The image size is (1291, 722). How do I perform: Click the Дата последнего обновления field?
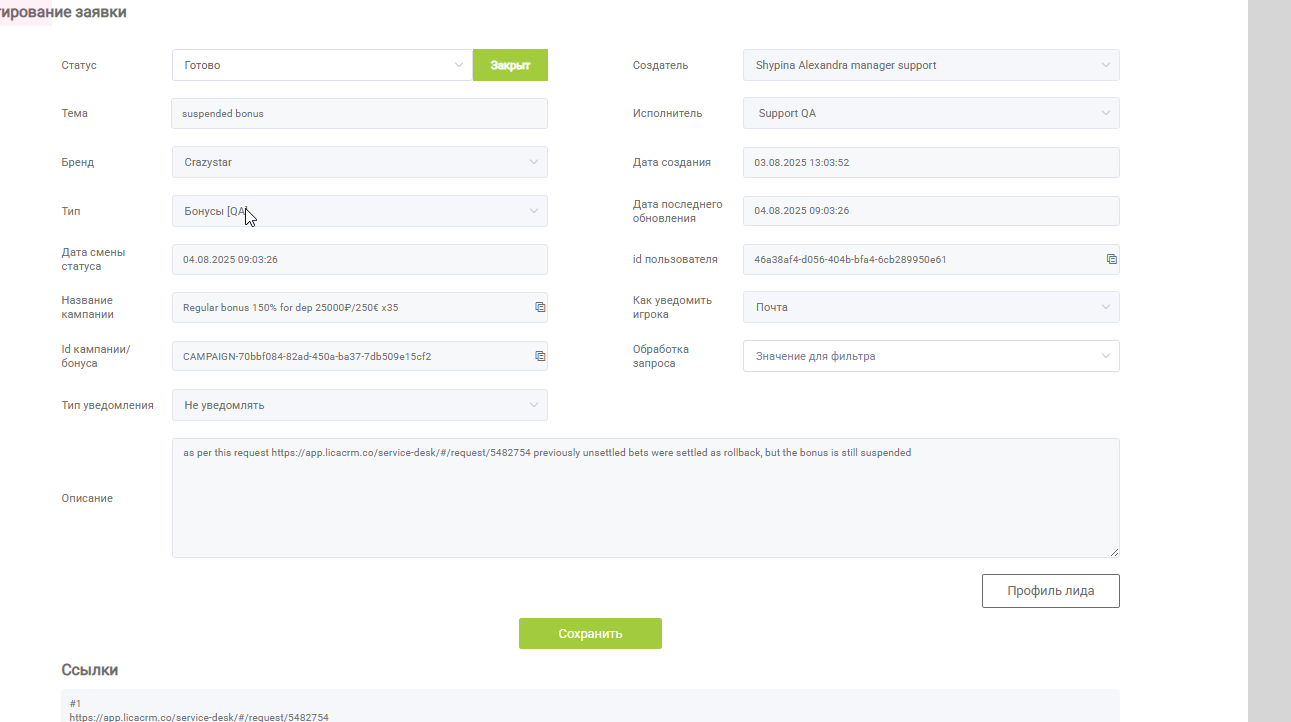pos(931,211)
